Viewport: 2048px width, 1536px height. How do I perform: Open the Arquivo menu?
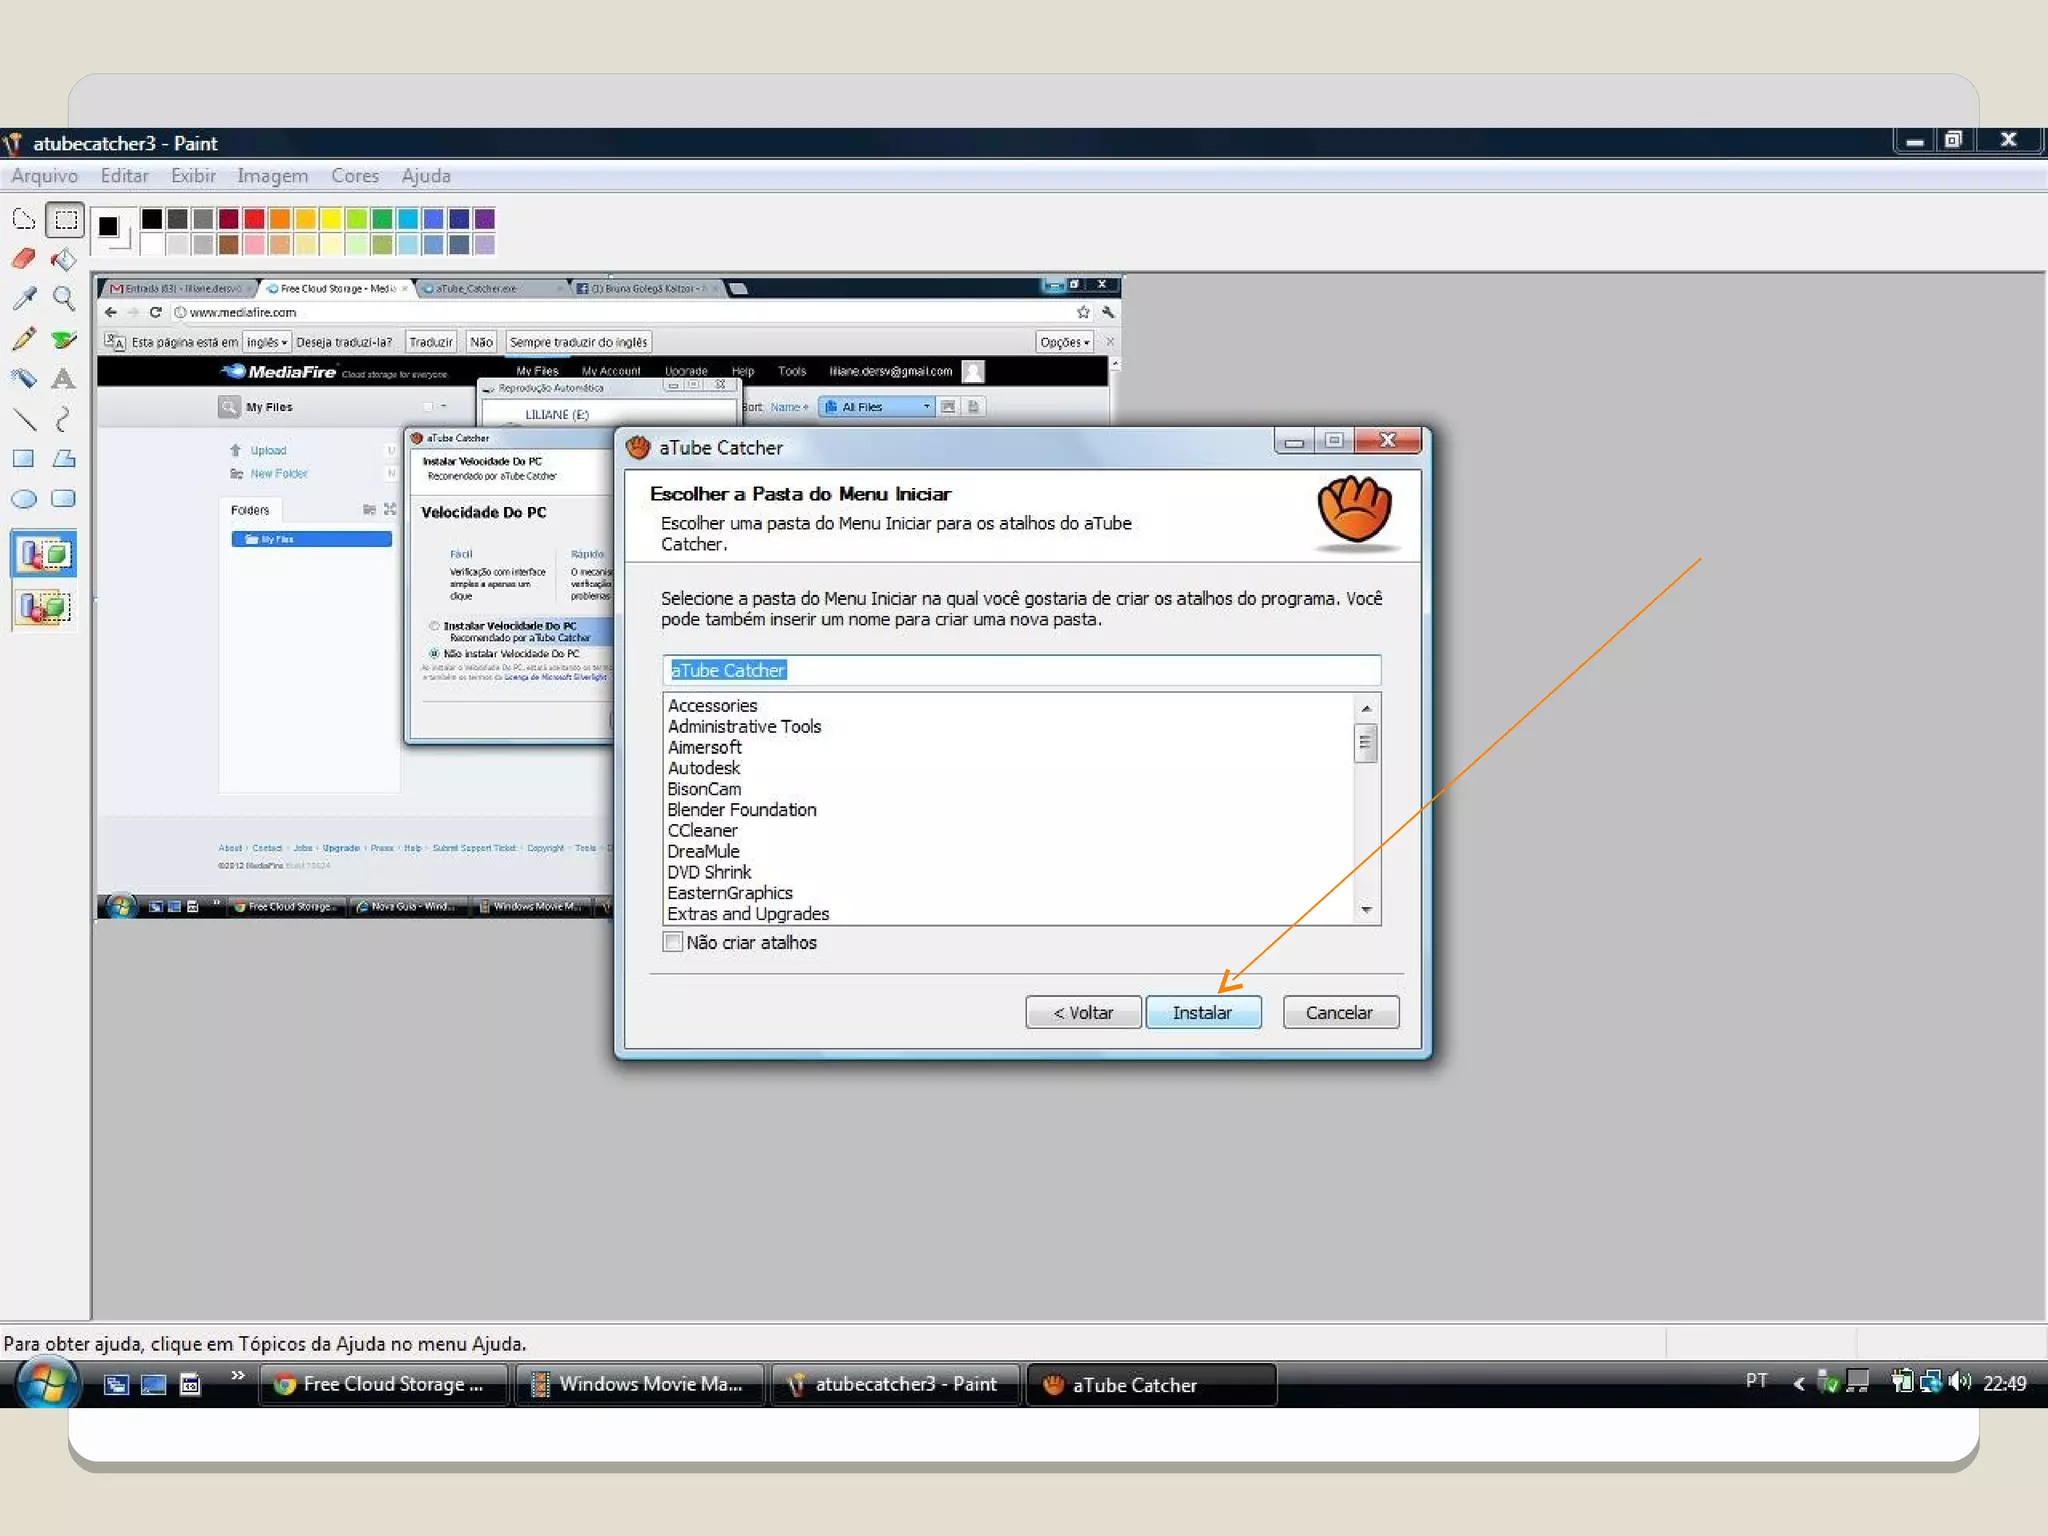click(44, 176)
